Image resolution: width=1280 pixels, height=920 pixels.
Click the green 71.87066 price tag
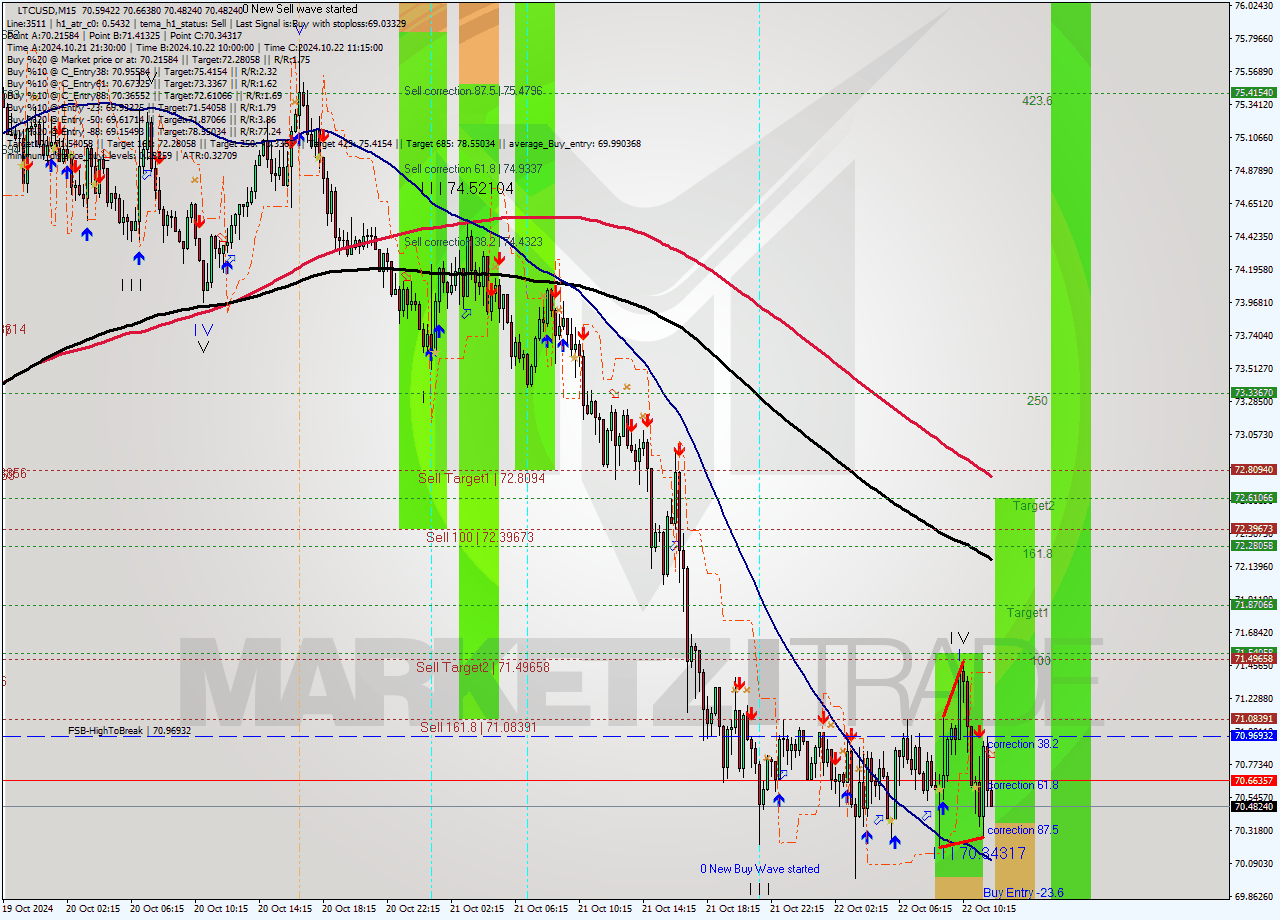point(1254,604)
